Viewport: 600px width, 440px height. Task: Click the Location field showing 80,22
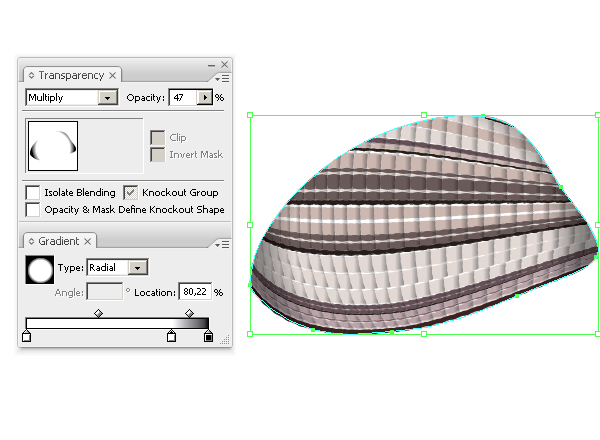coord(195,292)
